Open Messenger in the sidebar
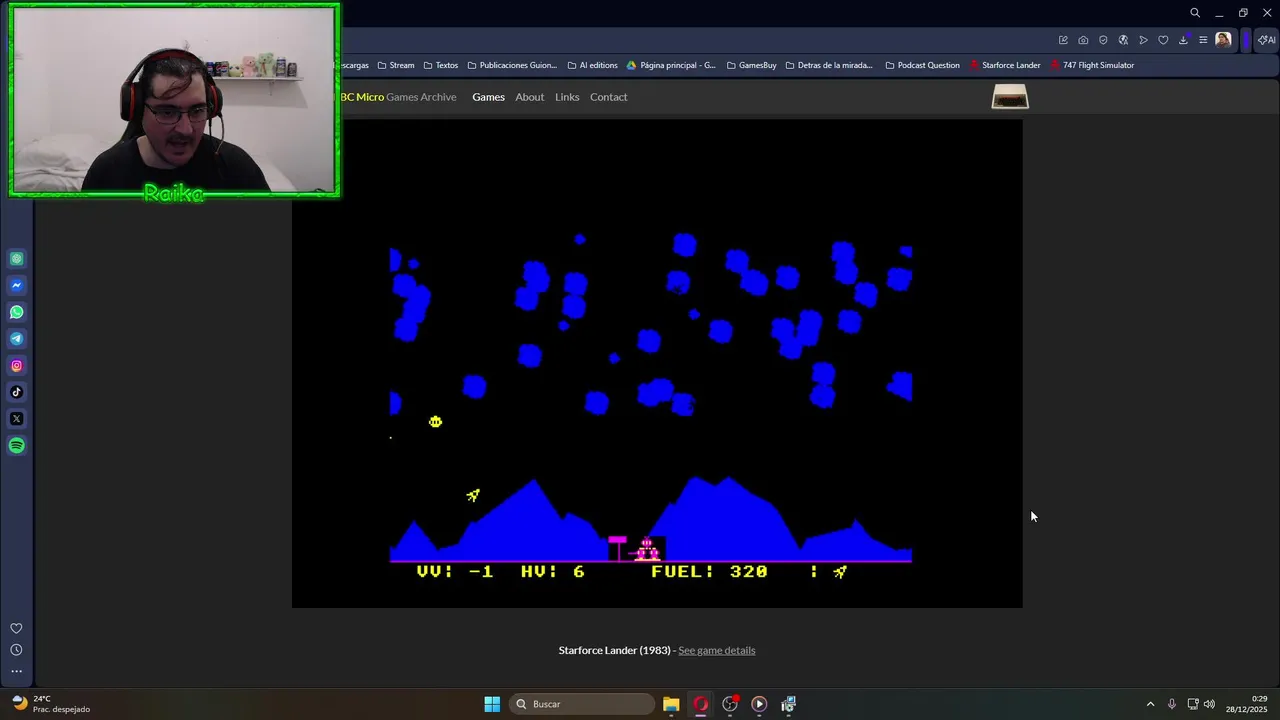The image size is (1280, 720). coord(17,286)
